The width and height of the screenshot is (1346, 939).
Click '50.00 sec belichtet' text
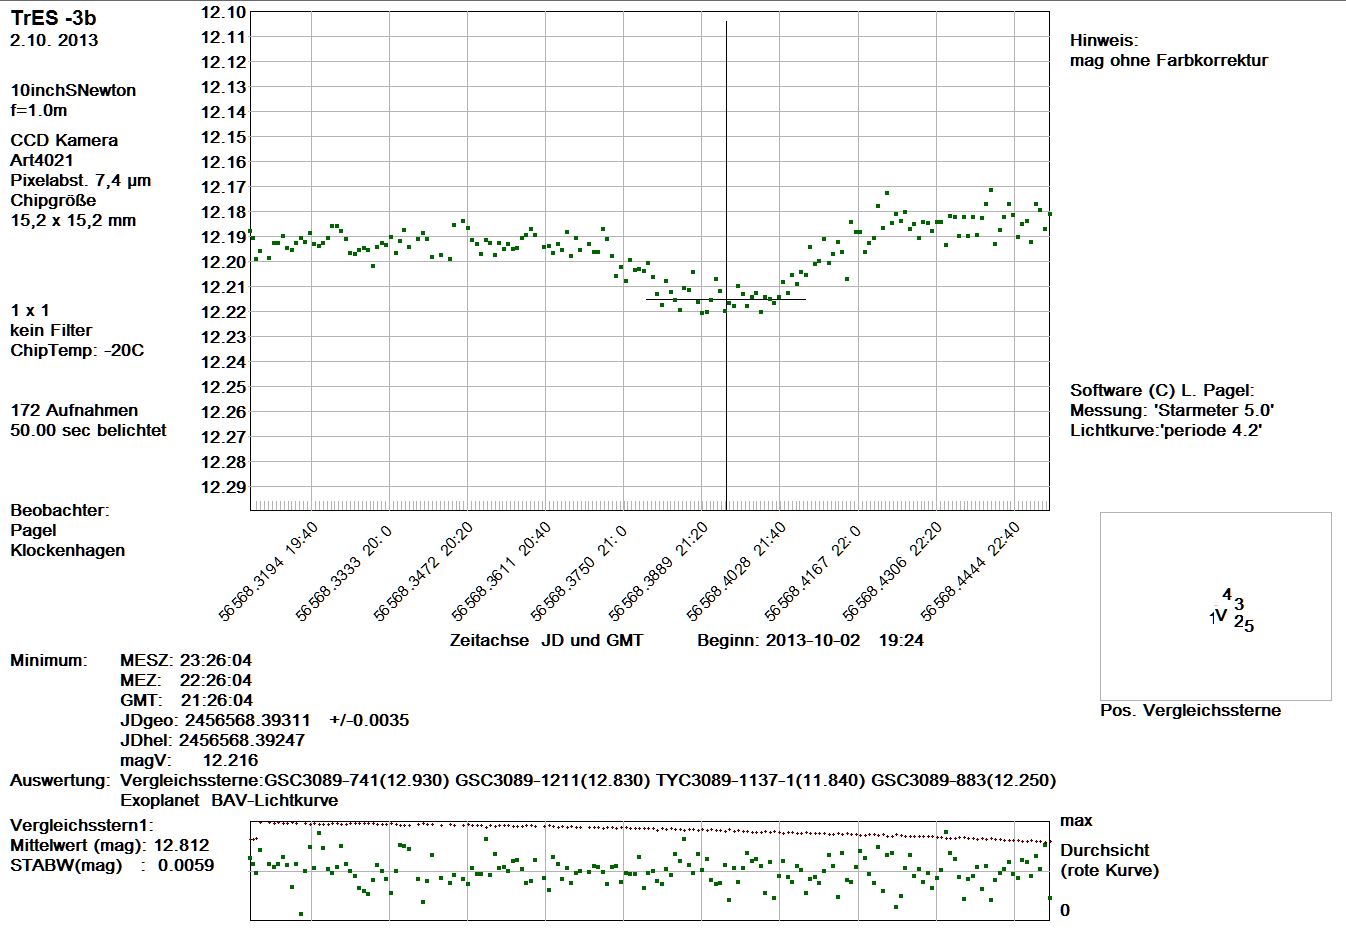(88, 430)
